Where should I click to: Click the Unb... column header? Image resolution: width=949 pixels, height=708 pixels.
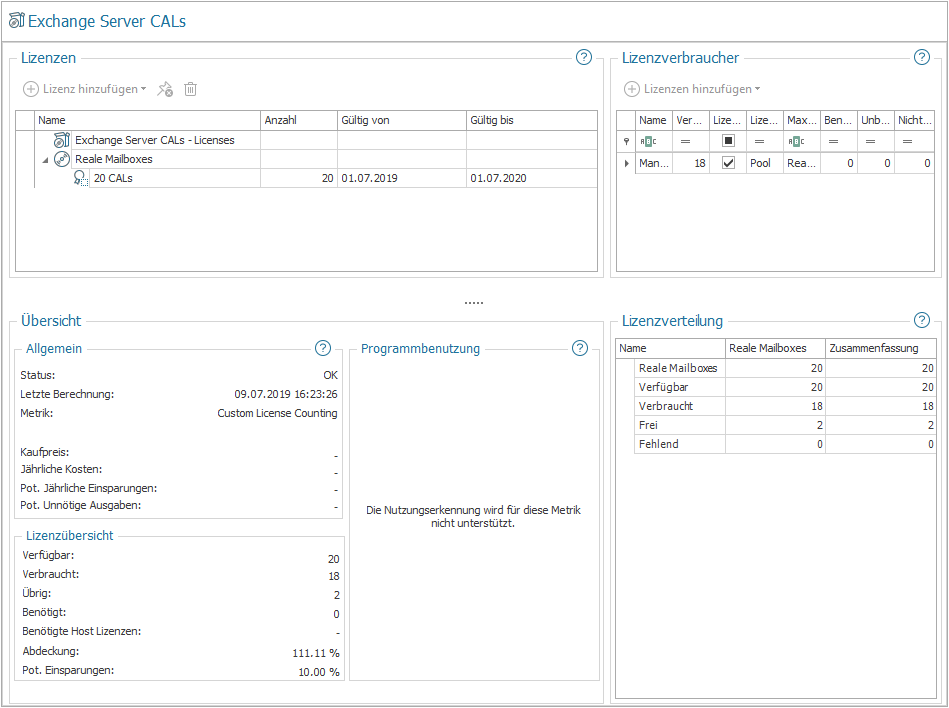(x=876, y=120)
